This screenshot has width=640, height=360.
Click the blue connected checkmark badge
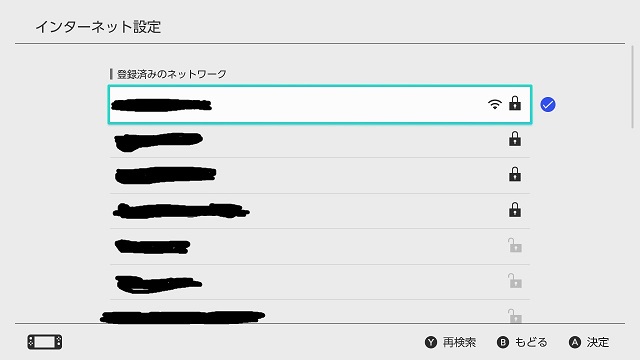(x=548, y=104)
